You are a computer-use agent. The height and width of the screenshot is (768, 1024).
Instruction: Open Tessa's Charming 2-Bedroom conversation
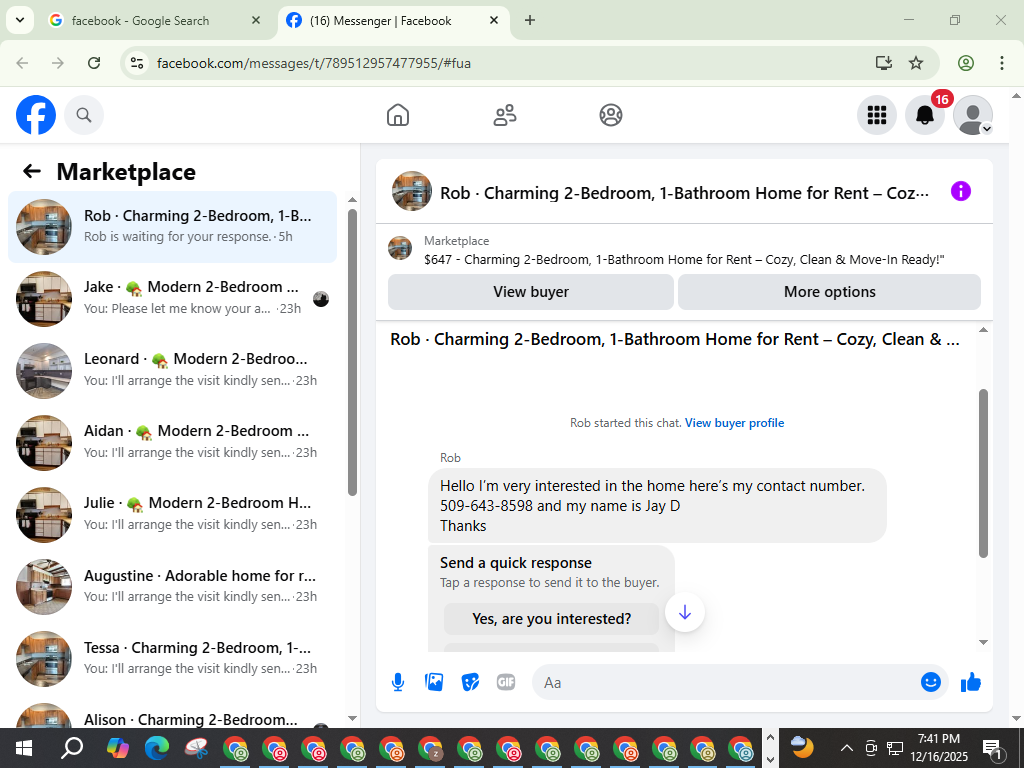coord(172,658)
